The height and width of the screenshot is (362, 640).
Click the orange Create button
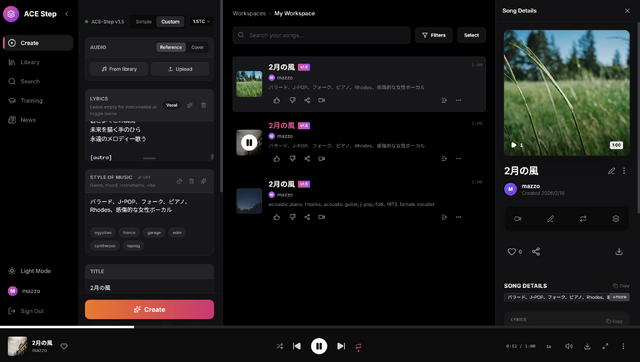(149, 309)
